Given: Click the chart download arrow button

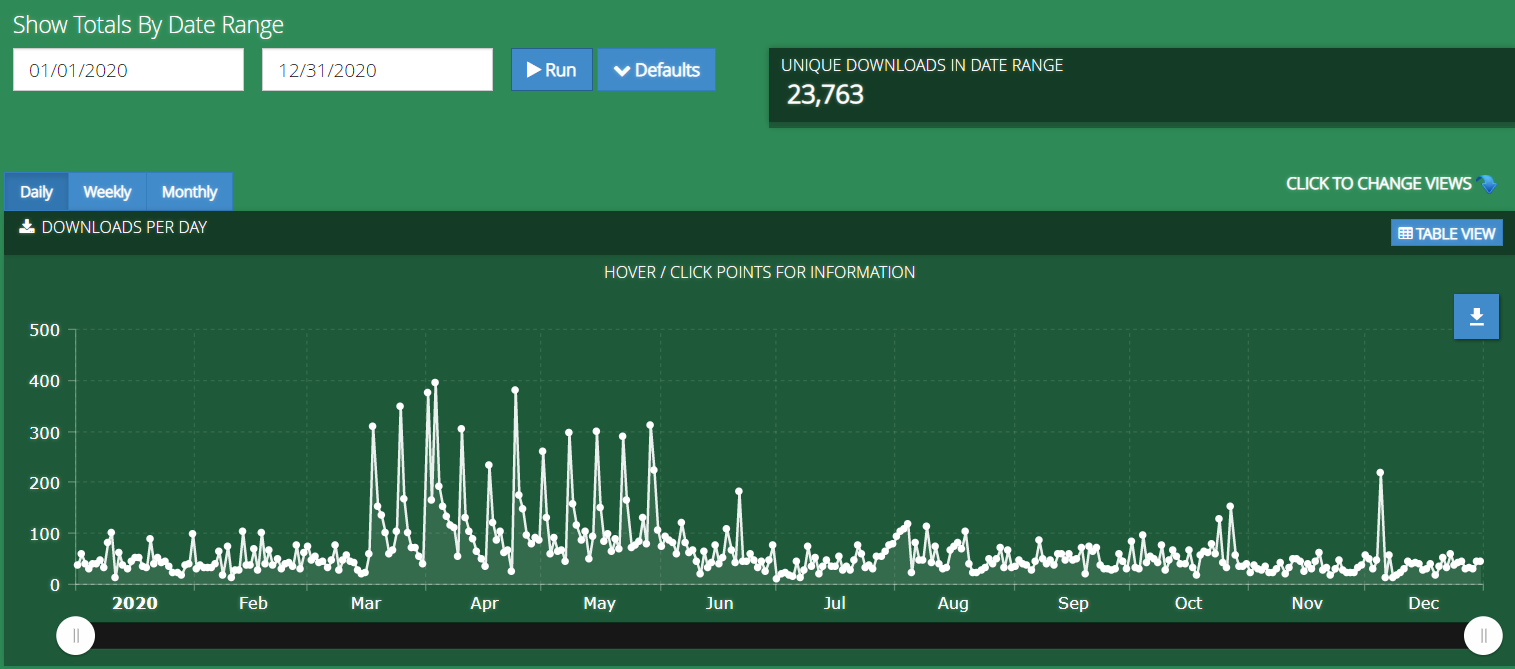Looking at the screenshot, I should 1476,317.
